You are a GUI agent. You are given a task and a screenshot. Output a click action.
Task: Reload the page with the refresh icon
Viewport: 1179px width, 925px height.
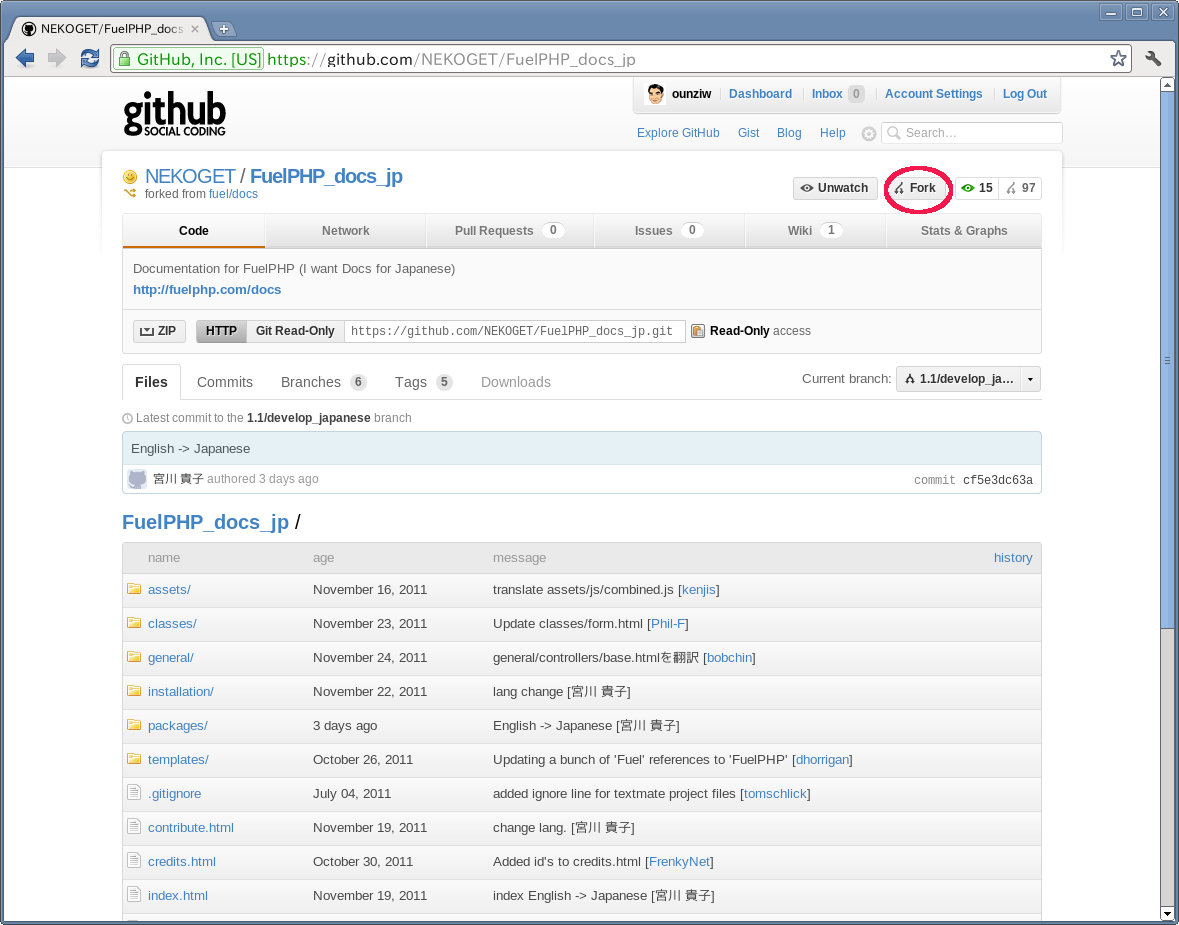[90, 59]
